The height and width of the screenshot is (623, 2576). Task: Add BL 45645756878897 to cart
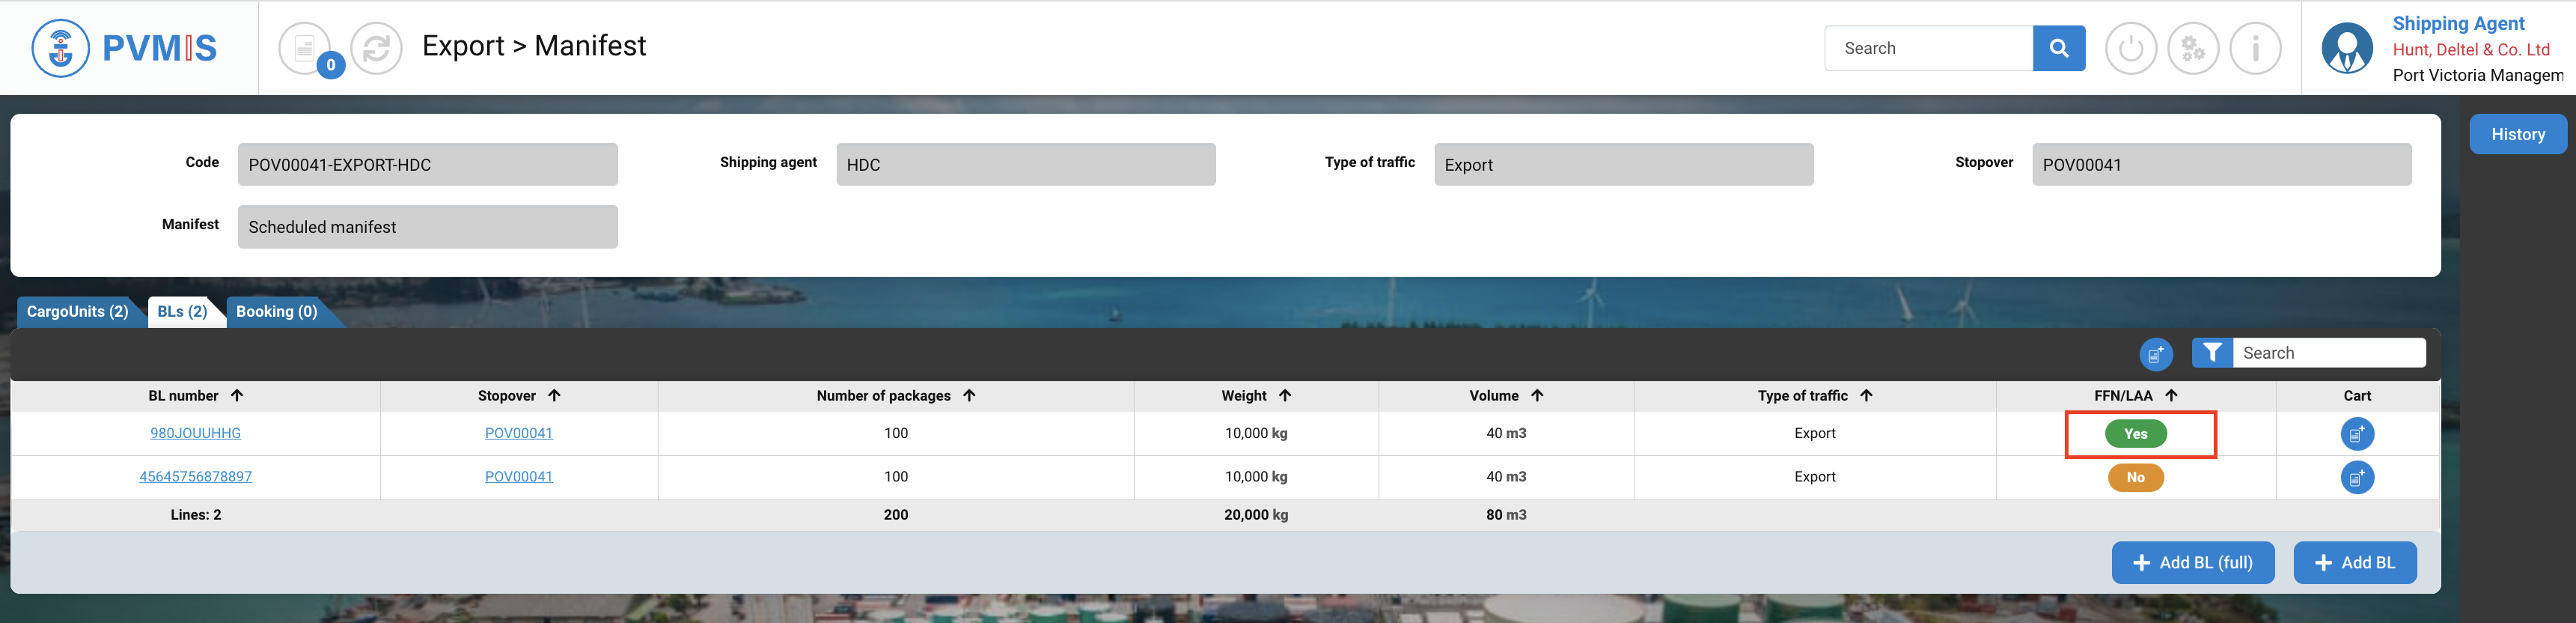click(x=2356, y=477)
